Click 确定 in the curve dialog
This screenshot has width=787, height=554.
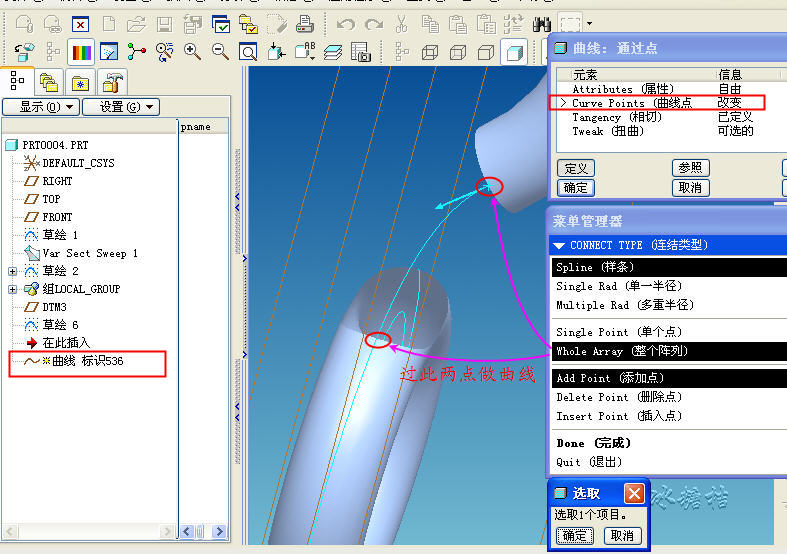[576, 188]
